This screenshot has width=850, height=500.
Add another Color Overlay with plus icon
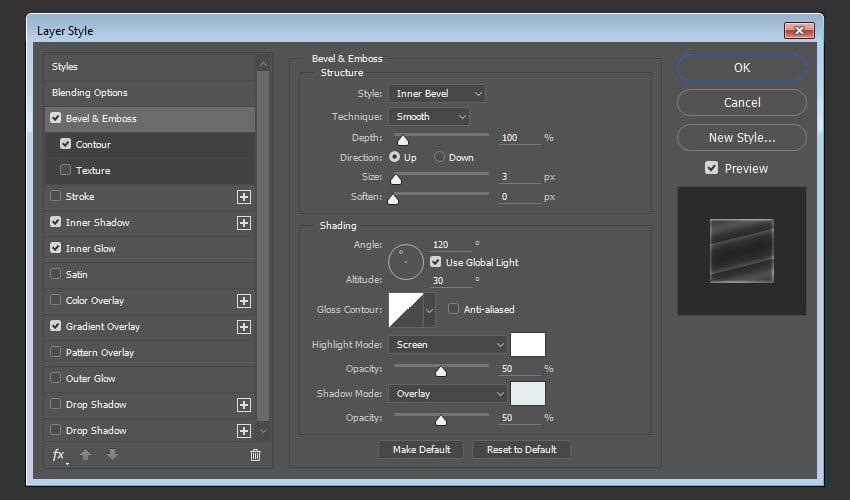pyautogui.click(x=243, y=301)
